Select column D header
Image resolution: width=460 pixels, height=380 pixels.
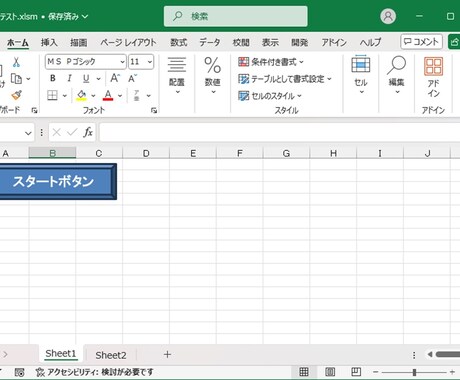click(146, 153)
